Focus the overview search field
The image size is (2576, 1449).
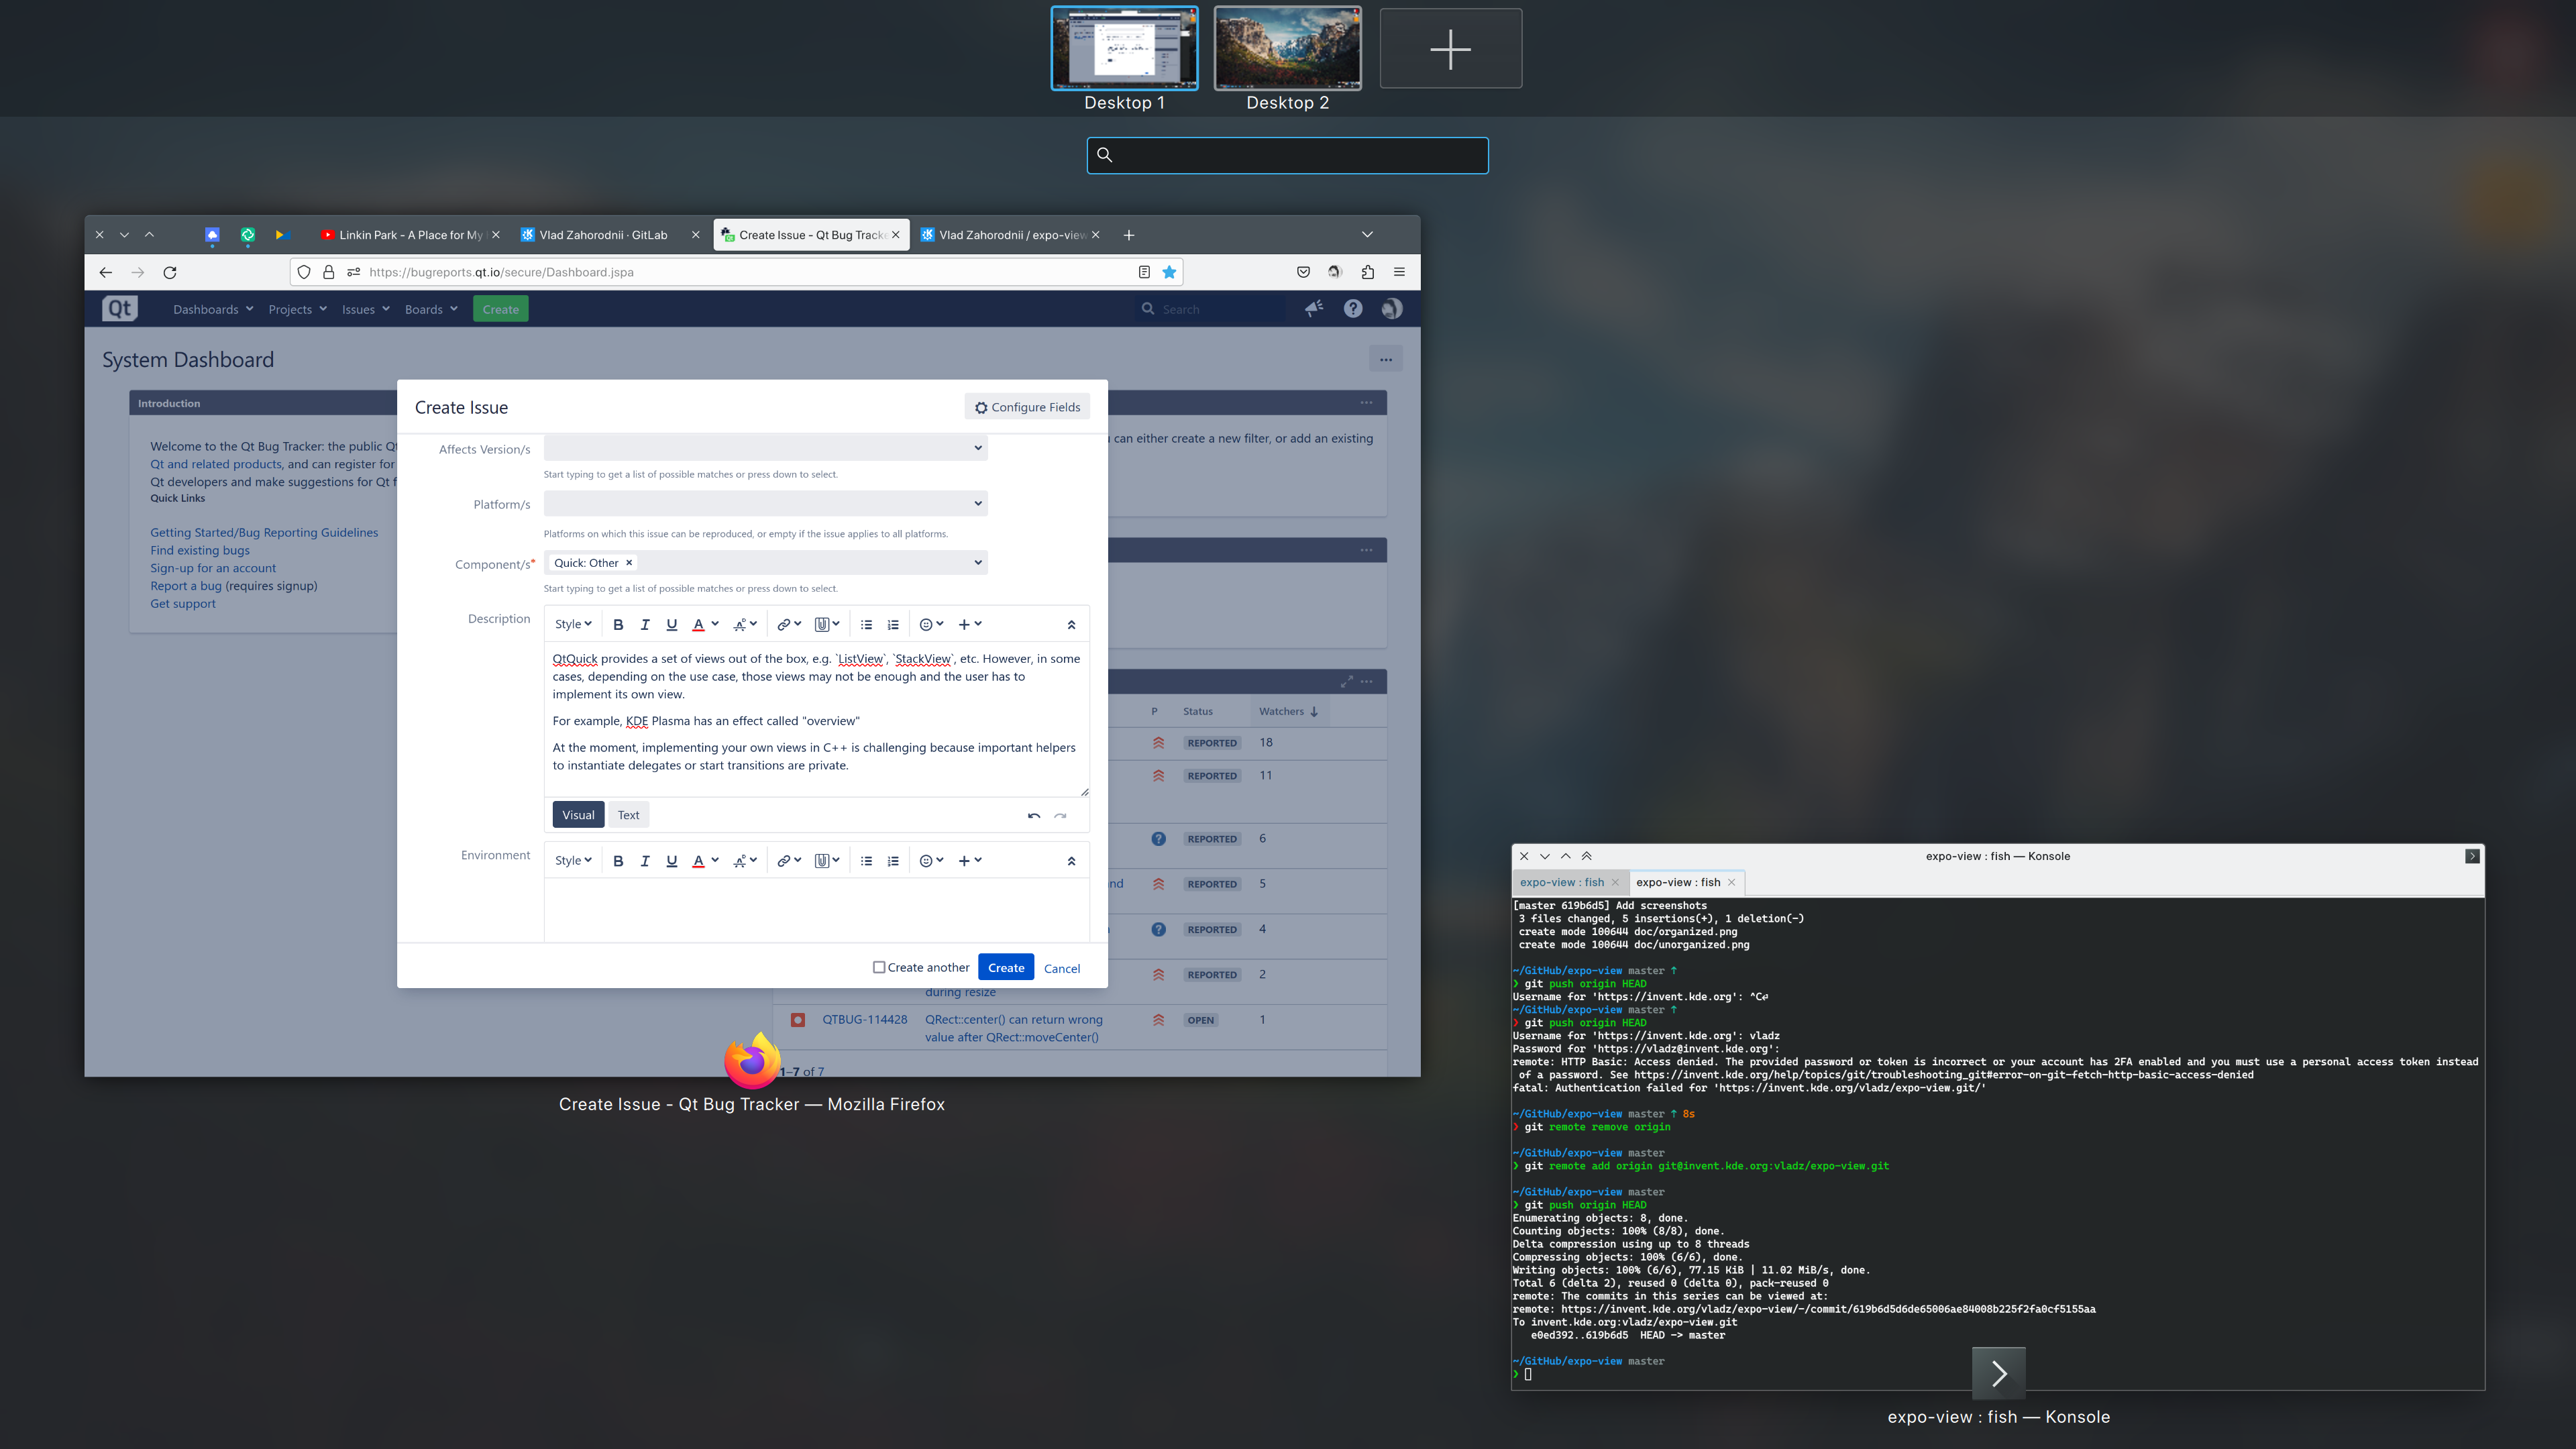pyautogui.click(x=1287, y=155)
